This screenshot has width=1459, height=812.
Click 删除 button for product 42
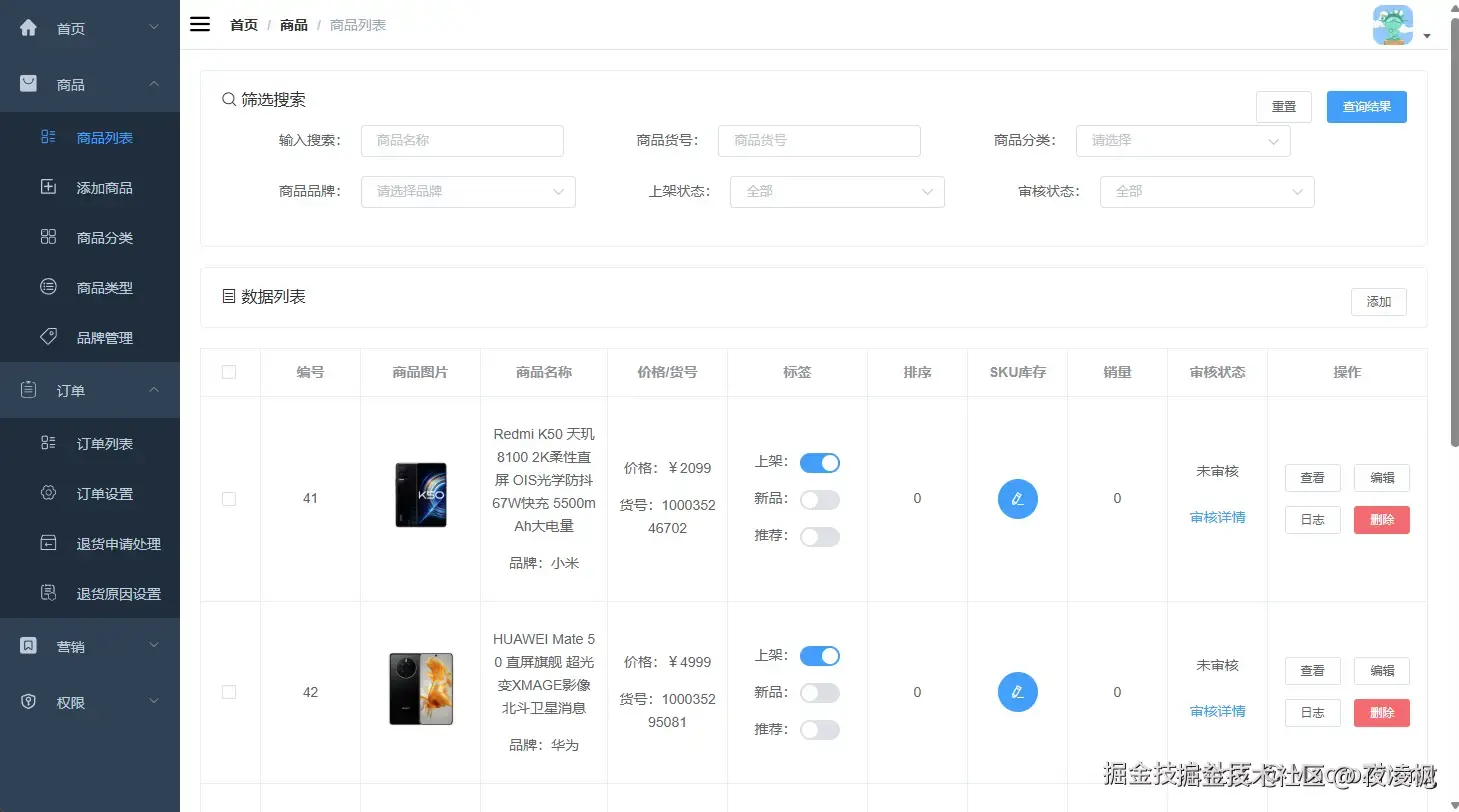[x=1382, y=713]
